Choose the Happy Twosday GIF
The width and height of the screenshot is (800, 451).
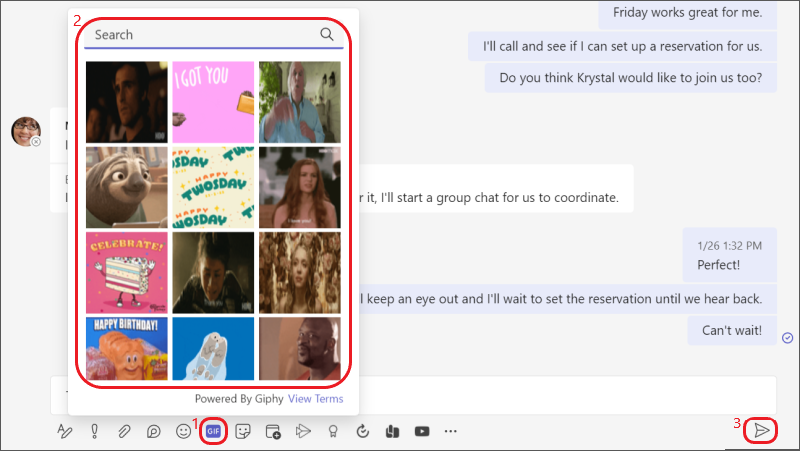point(213,187)
